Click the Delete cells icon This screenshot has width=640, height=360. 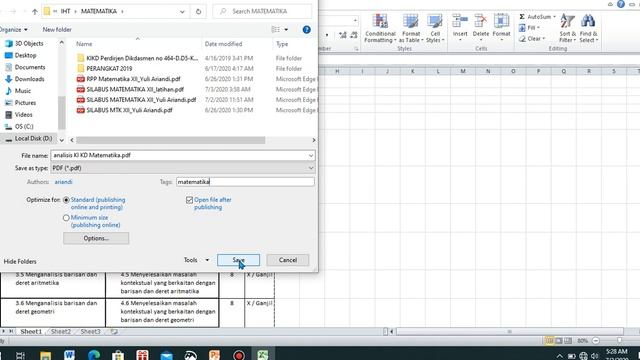tap(480, 21)
